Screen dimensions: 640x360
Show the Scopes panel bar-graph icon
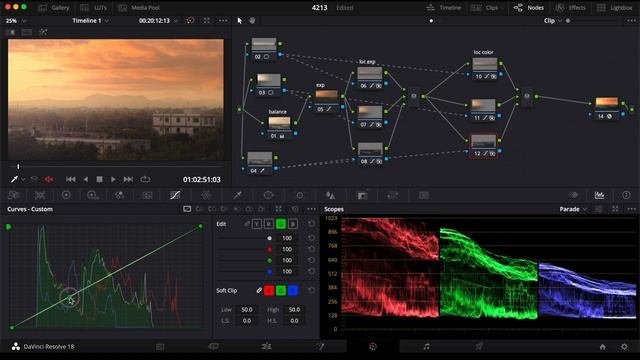pos(600,195)
